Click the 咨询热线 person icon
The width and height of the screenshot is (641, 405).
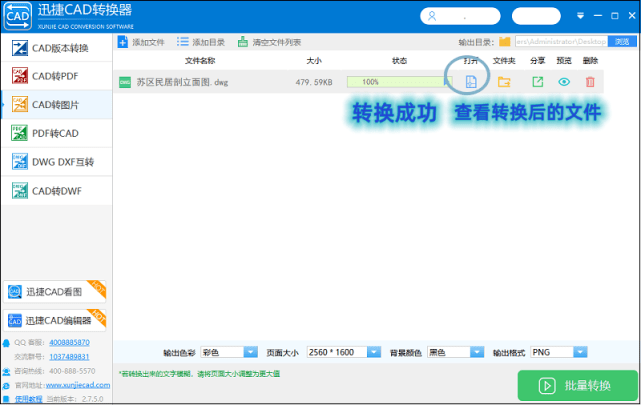[x=6, y=371]
